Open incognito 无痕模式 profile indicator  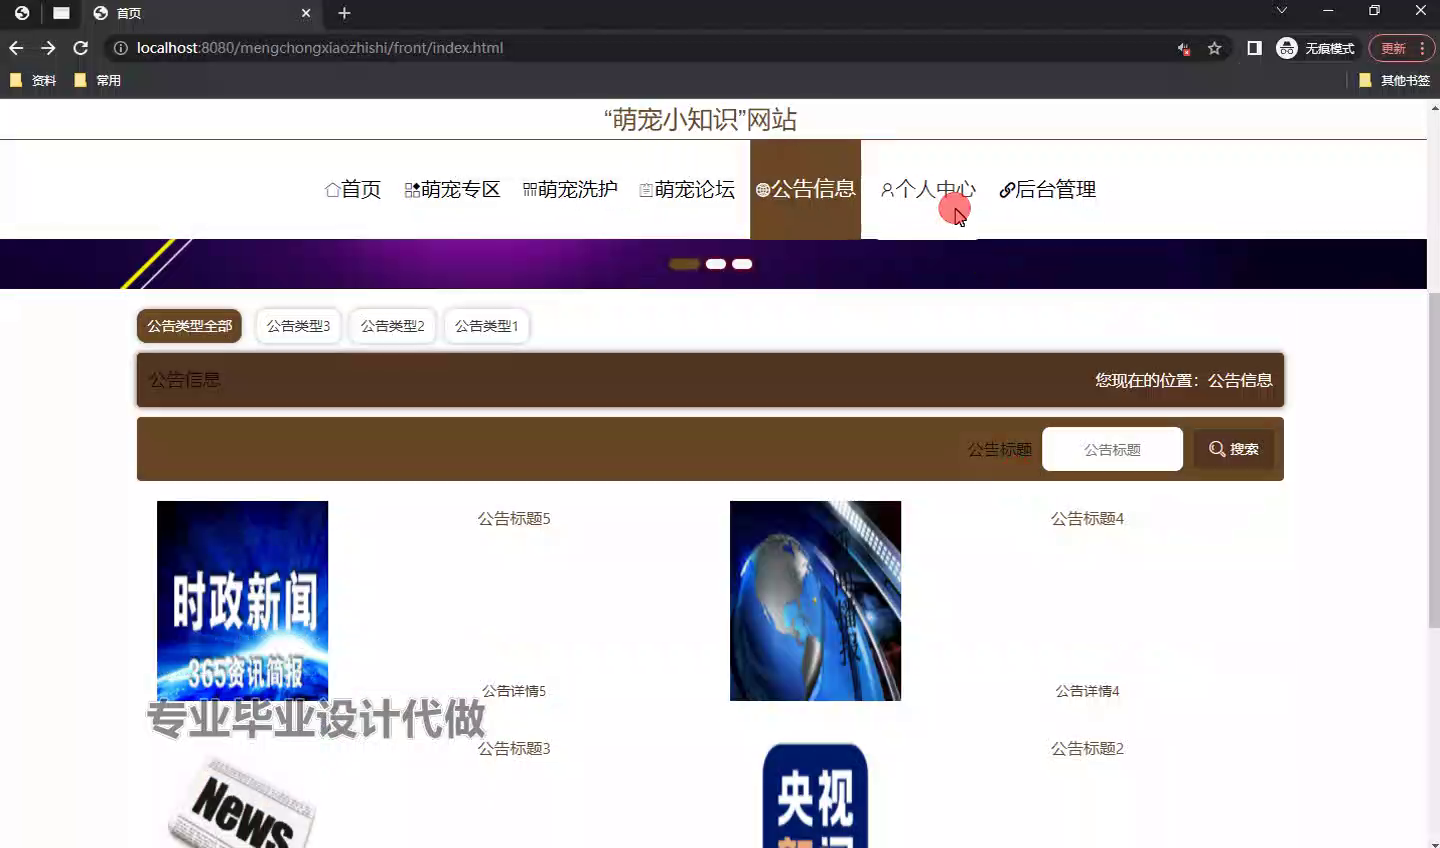pos(1316,48)
